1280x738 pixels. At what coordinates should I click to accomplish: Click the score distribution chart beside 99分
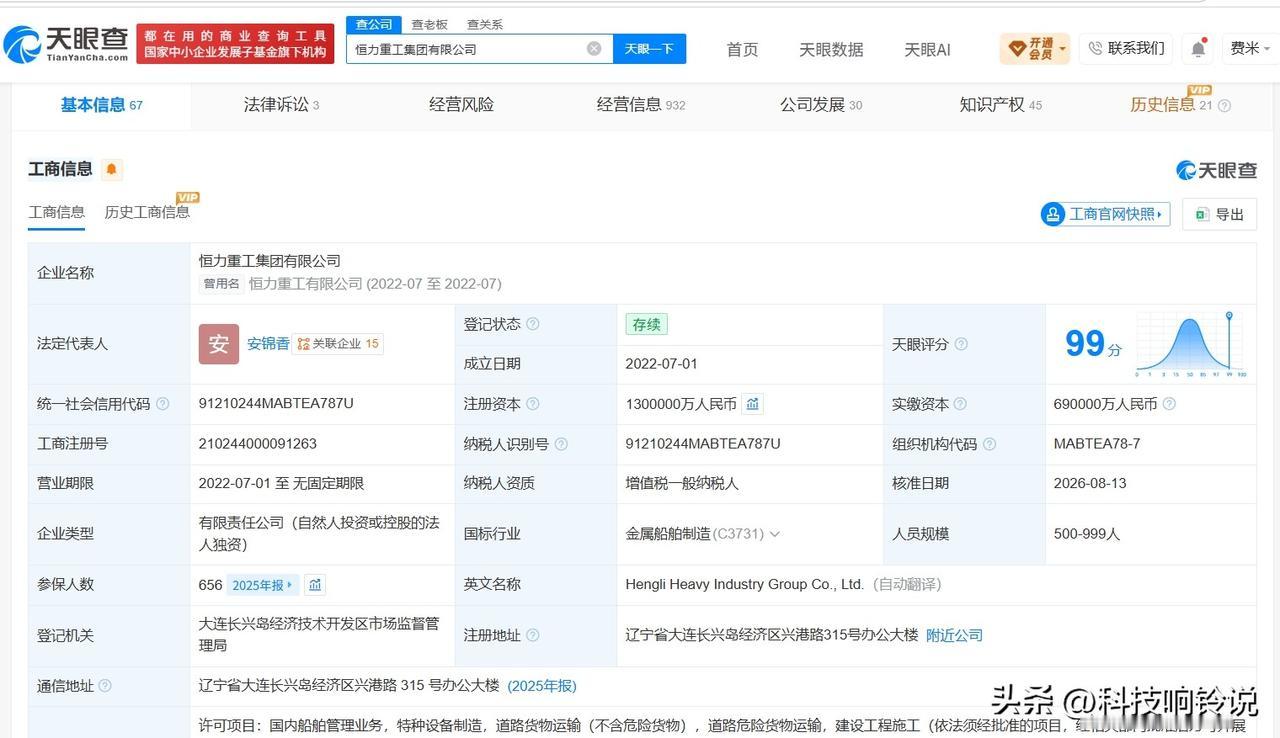pyautogui.click(x=1192, y=344)
